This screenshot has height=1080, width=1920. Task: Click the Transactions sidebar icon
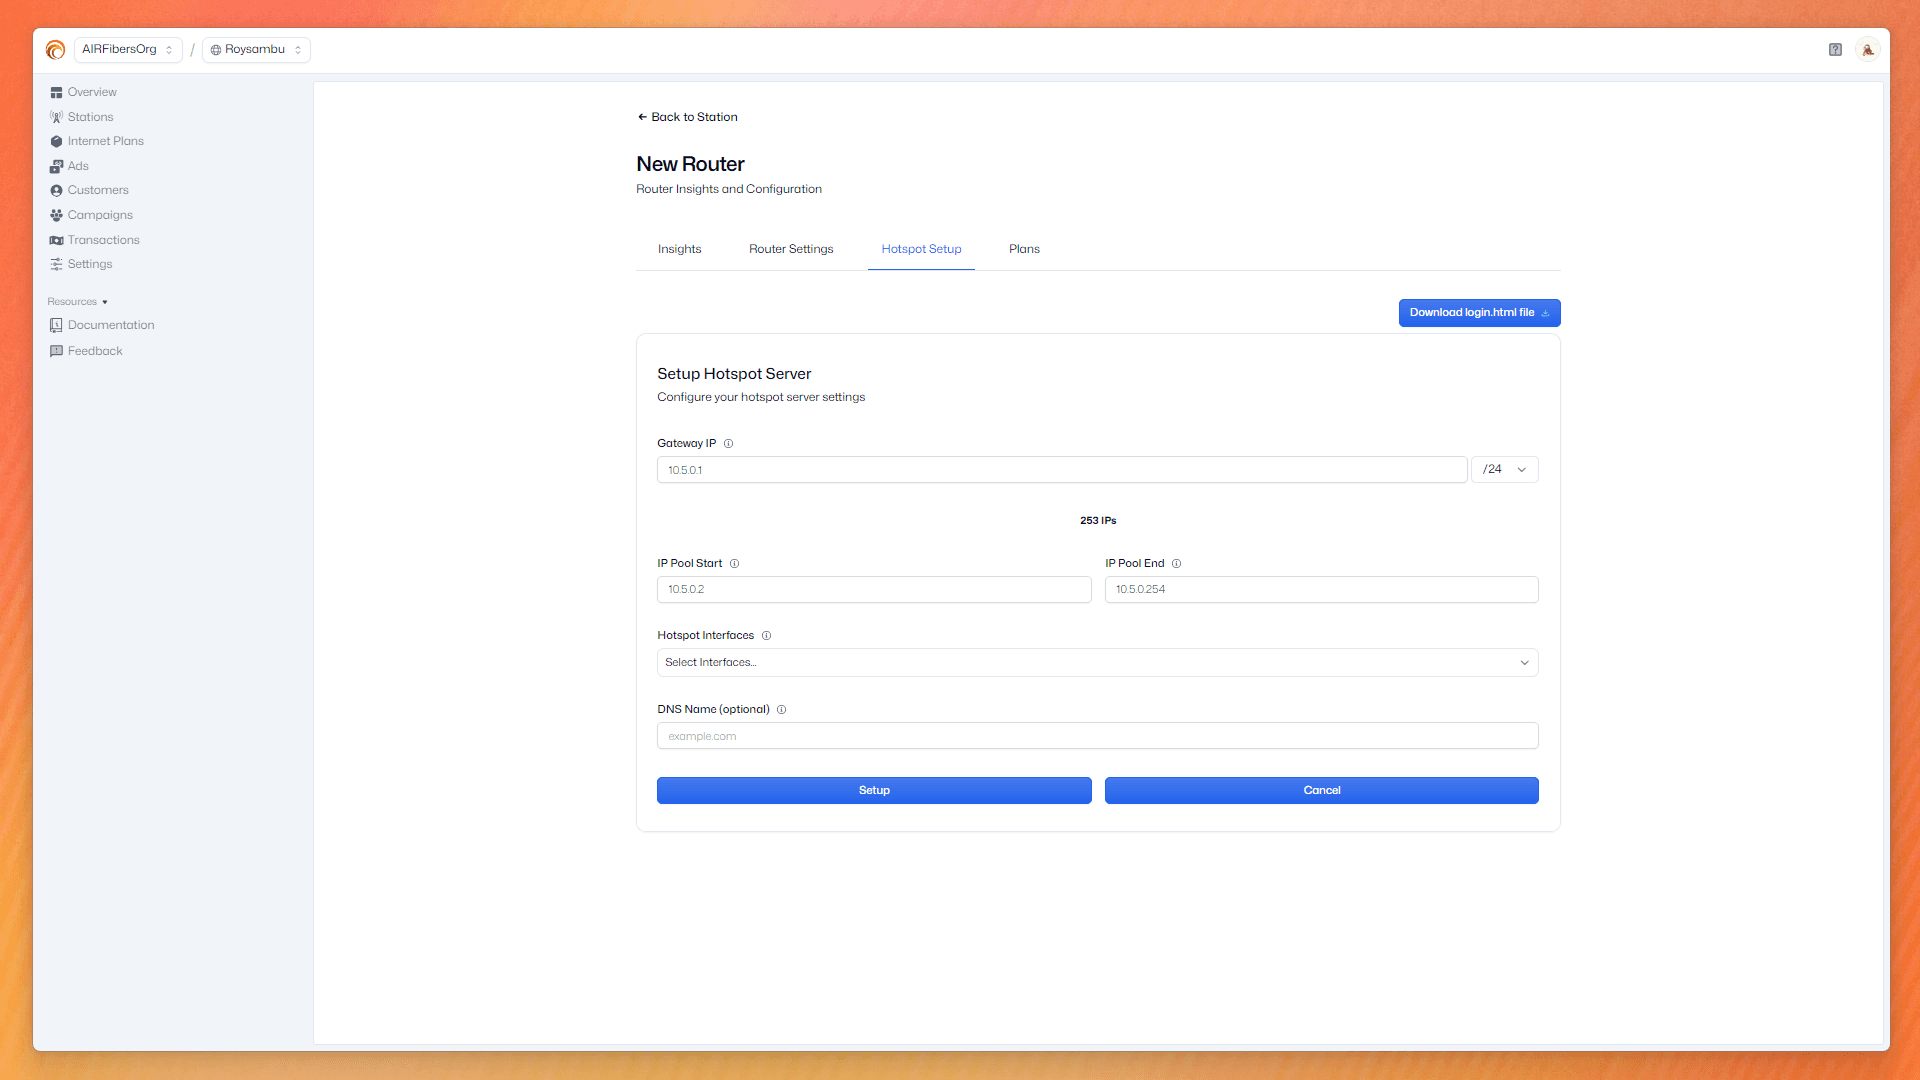[x=56, y=240]
